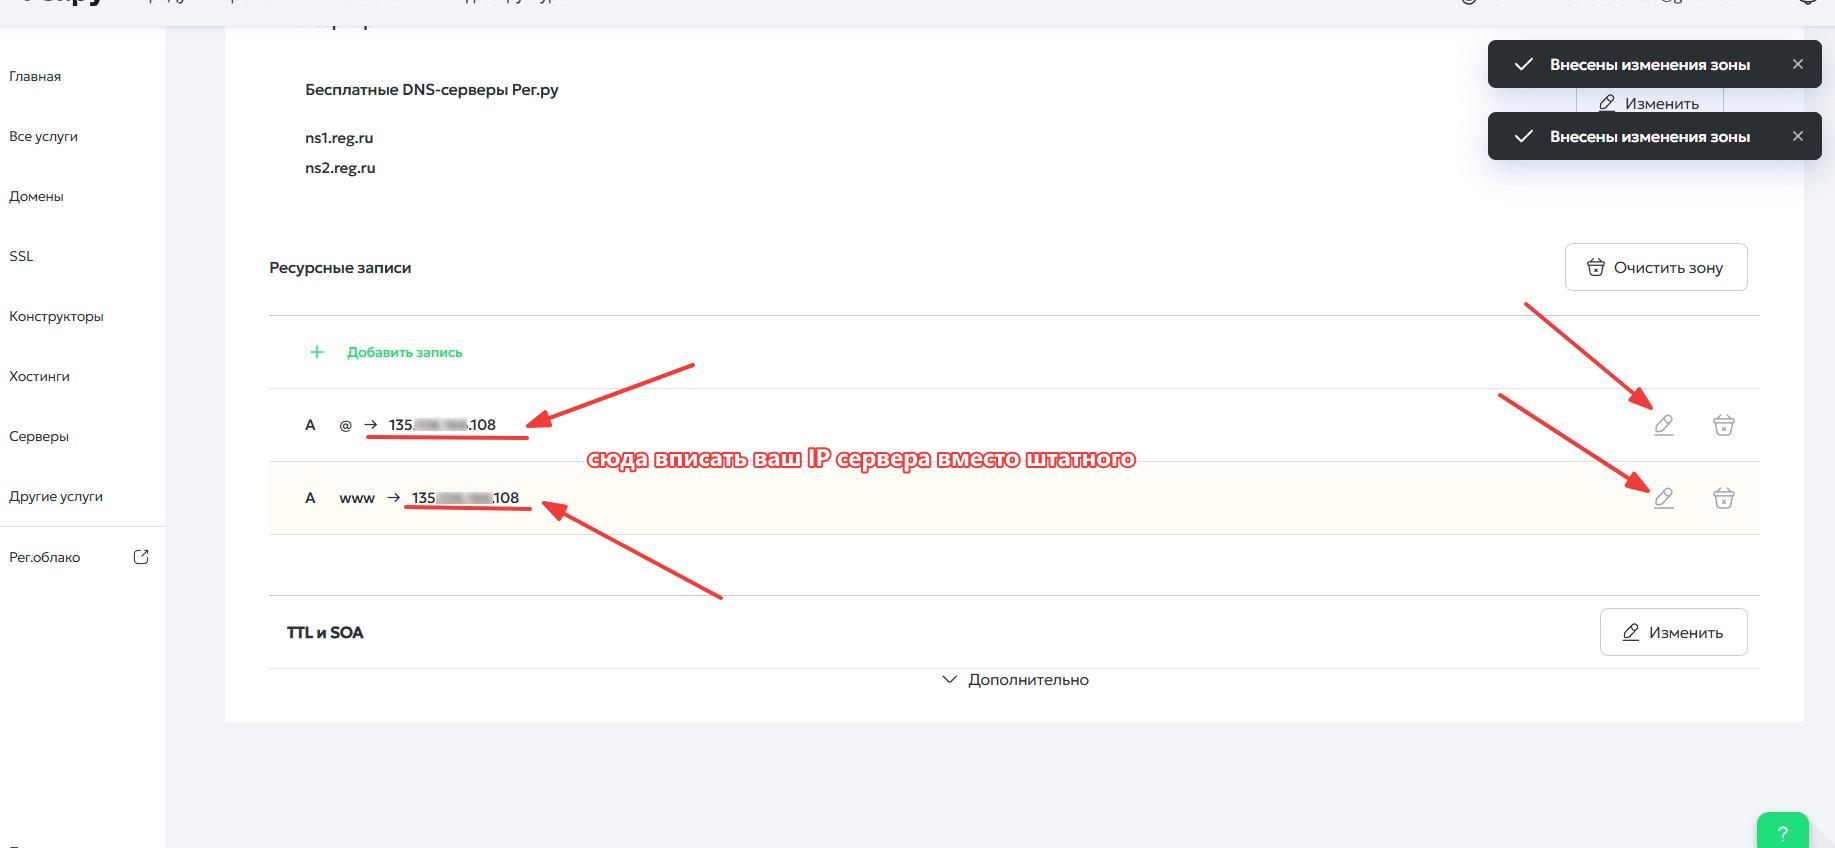Edit the A www record with pencil icon
Screen dimensions: 1835x848
click(1664, 498)
